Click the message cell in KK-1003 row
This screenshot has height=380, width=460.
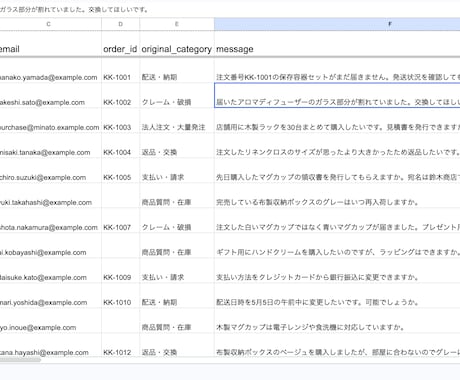[x=337, y=121]
